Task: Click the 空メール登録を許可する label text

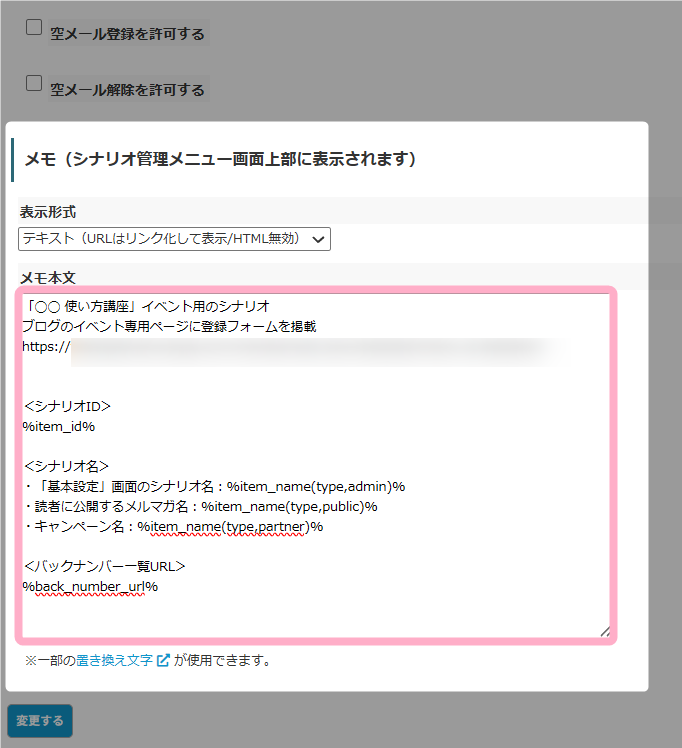Action: [x=127, y=34]
